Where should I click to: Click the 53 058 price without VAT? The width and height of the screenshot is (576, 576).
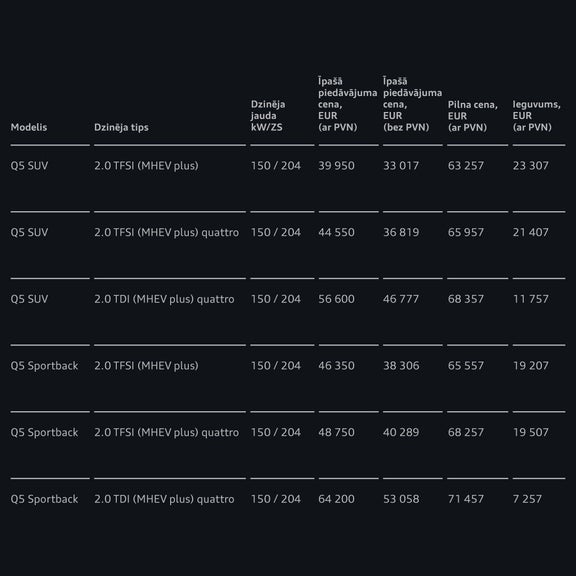click(401, 499)
